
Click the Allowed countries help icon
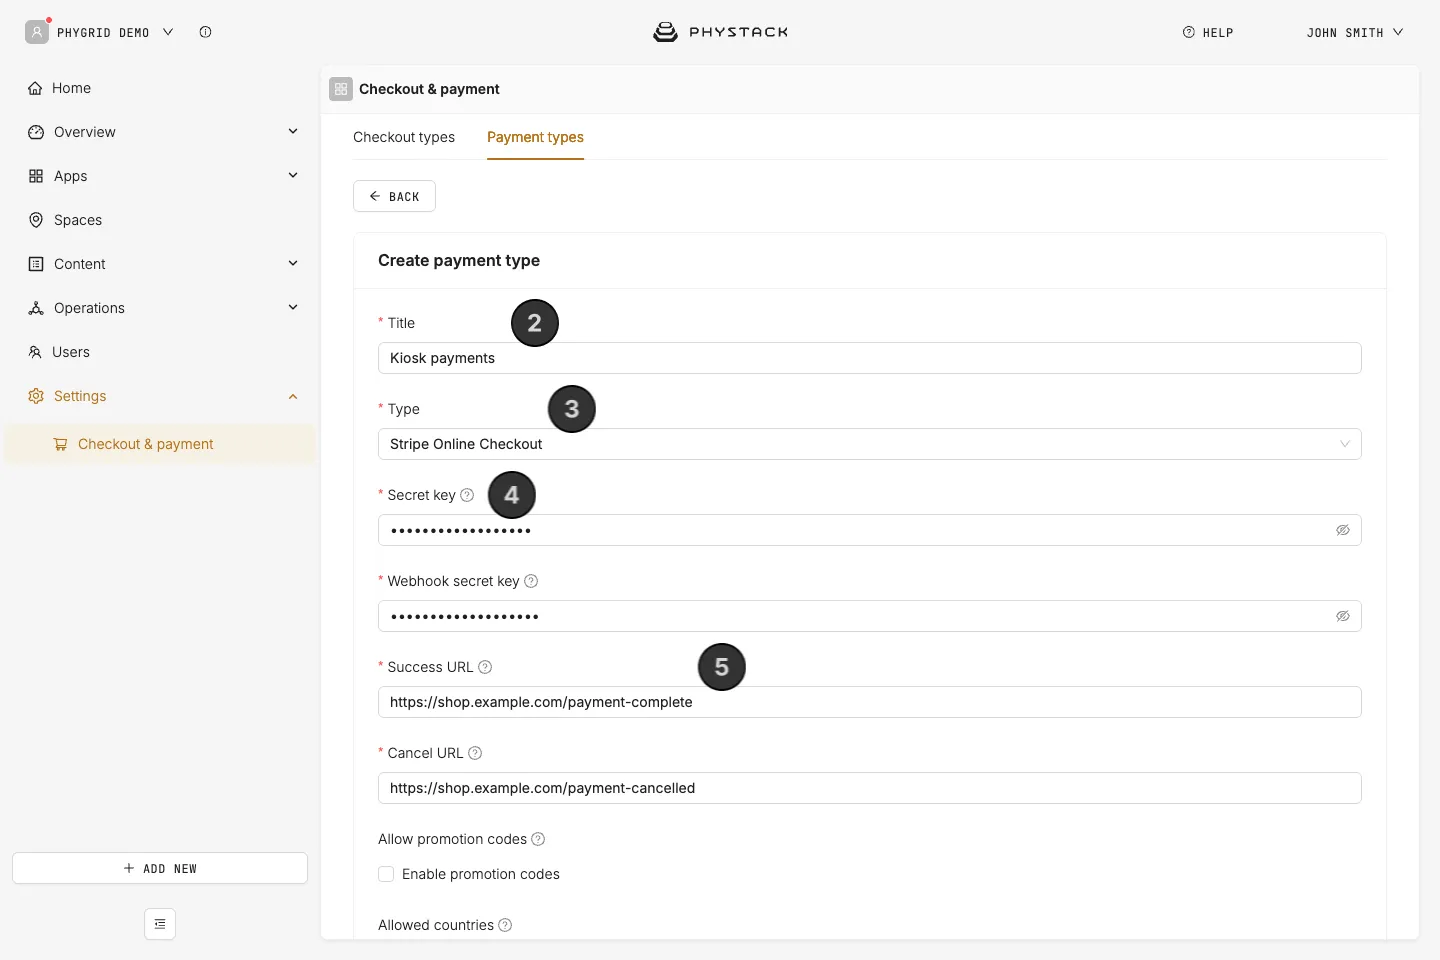coord(505,925)
